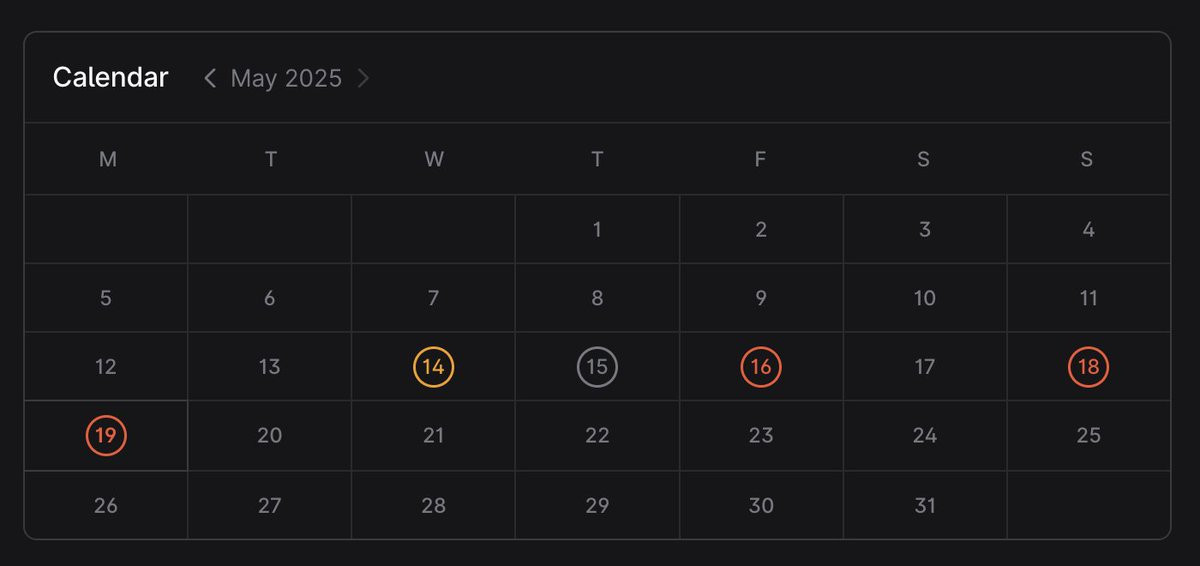Go to previous month with left chevron

(210, 78)
